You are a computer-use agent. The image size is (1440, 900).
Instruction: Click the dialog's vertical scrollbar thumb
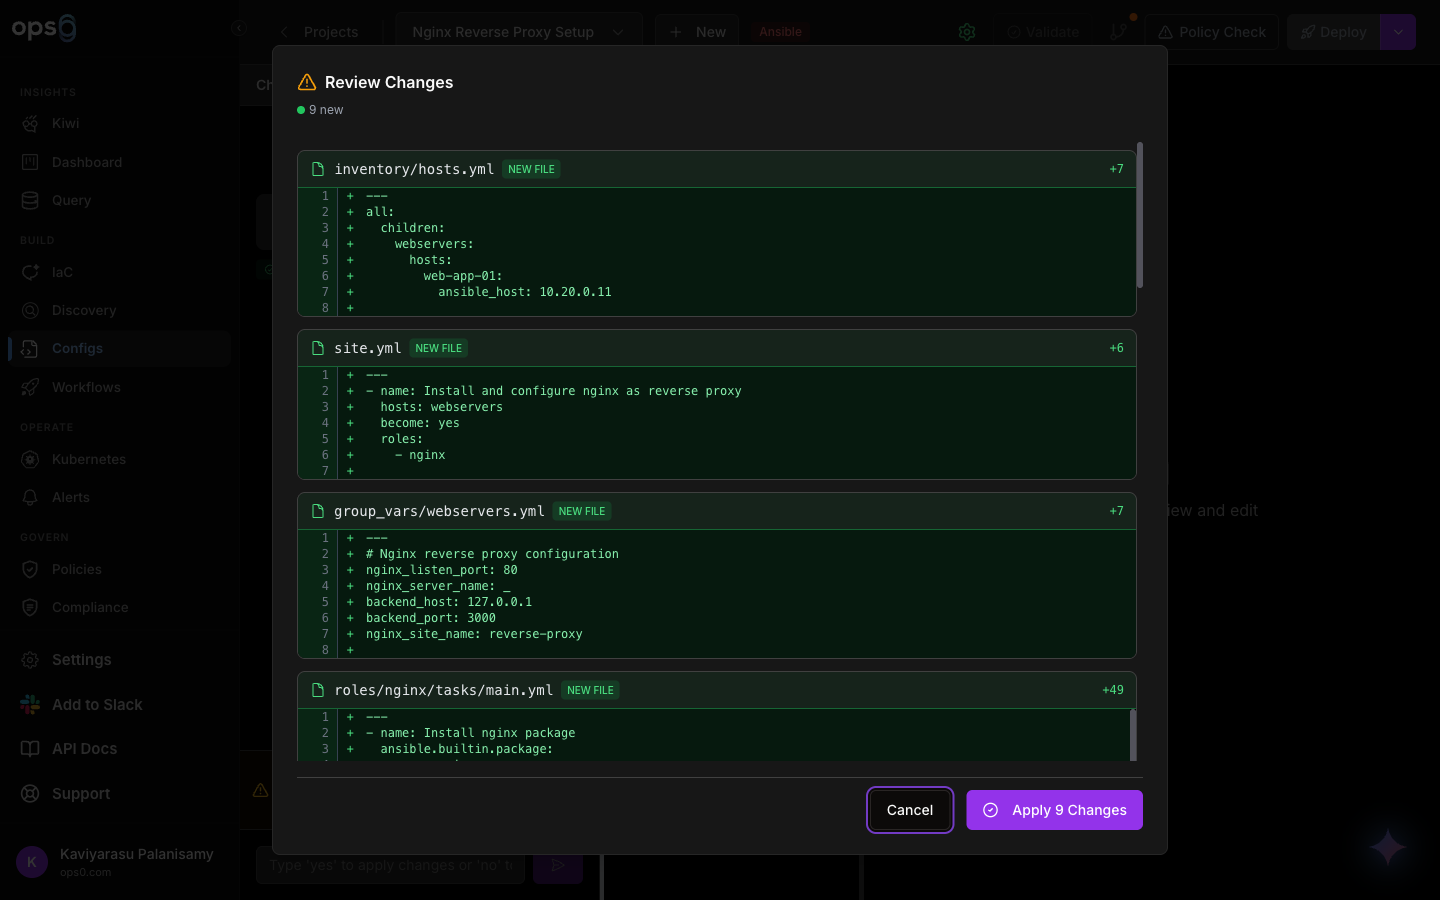(x=1139, y=215)
